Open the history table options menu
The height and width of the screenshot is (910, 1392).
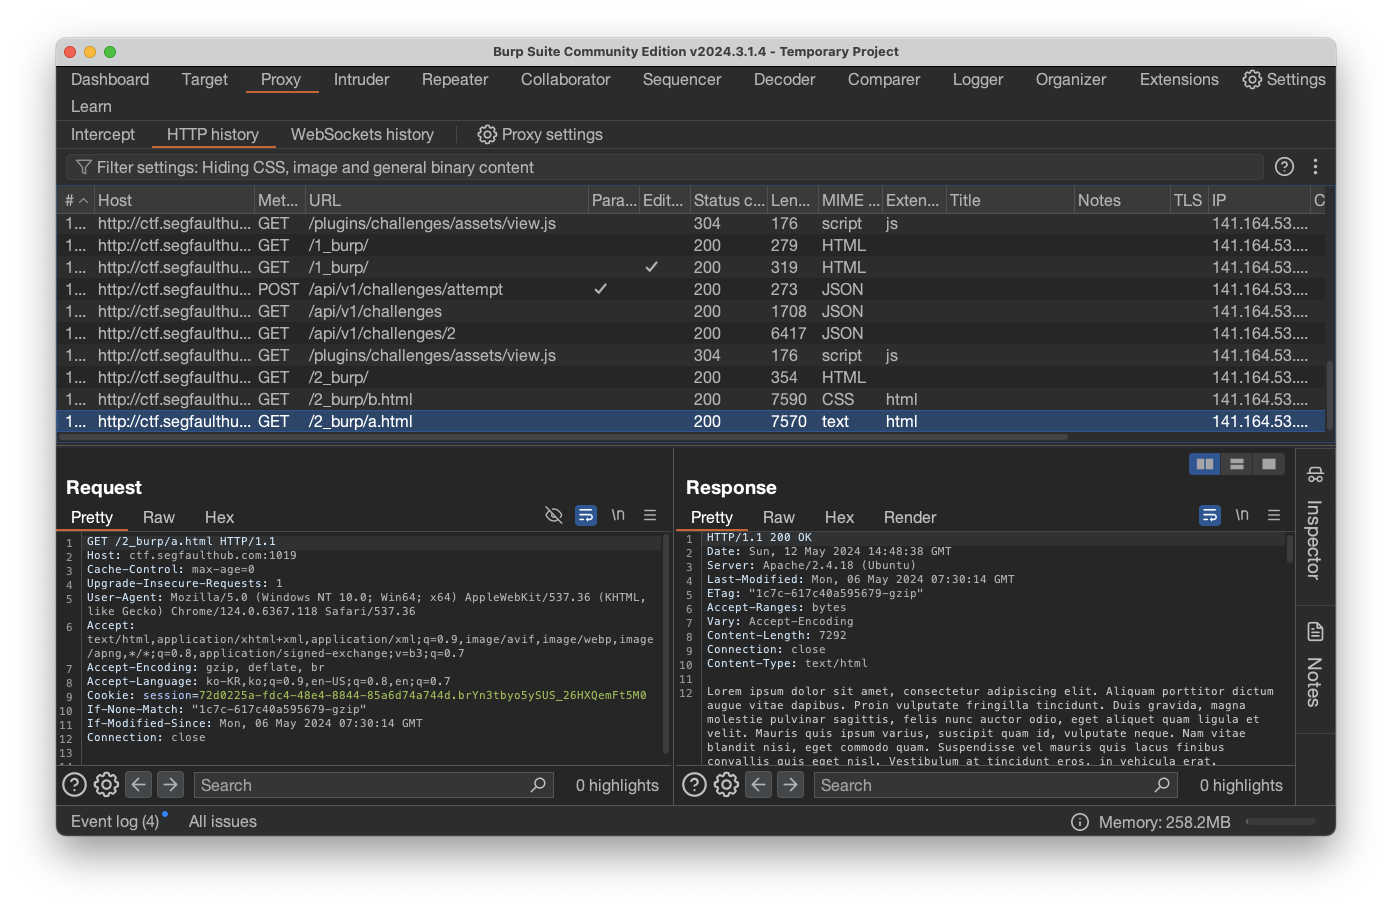coord(1315,167)
